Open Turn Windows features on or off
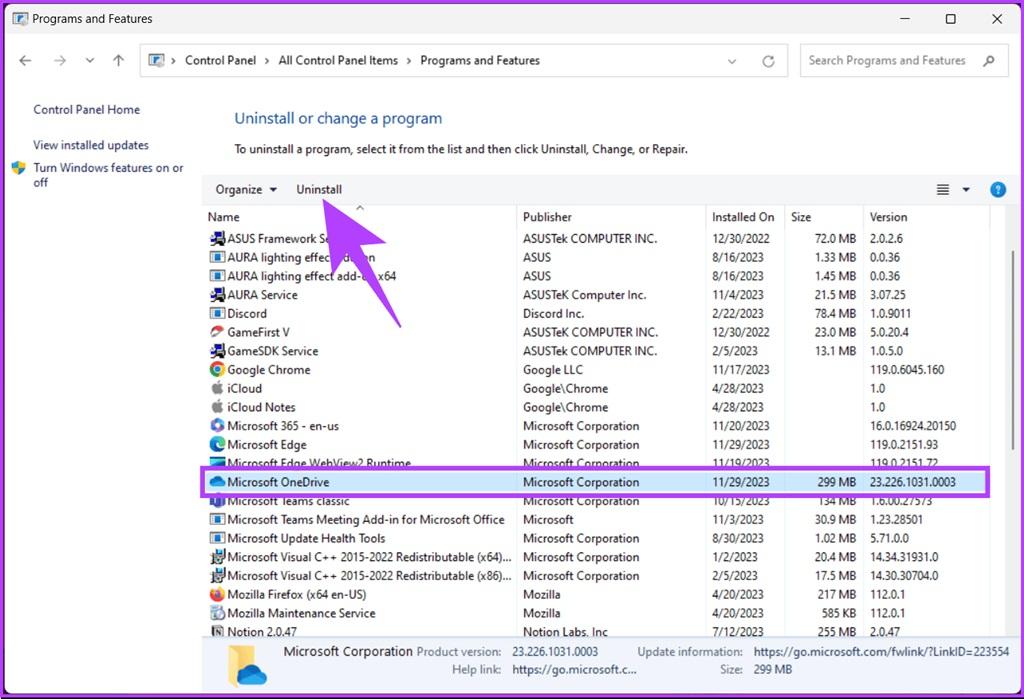1024x699 pixels. [108, 175]
